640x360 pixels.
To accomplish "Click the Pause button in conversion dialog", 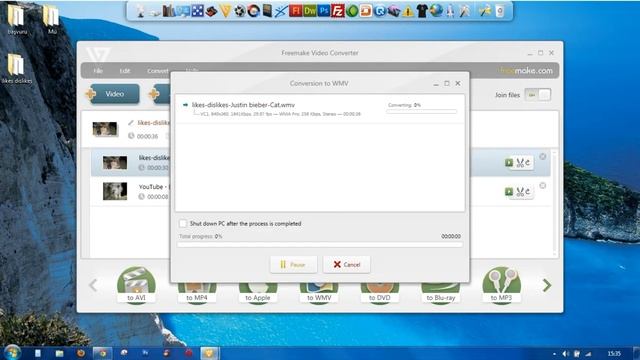I will (293, 264).
